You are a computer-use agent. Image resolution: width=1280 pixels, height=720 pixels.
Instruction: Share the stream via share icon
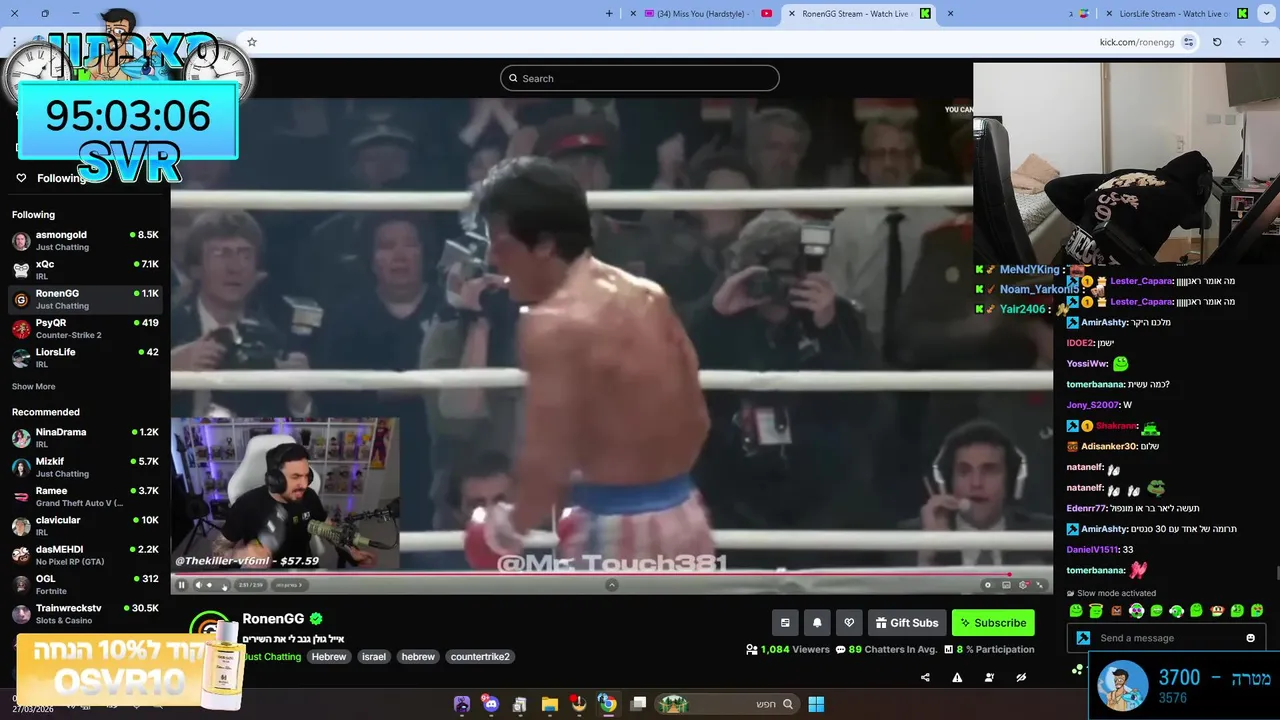[x=925, y=677]
